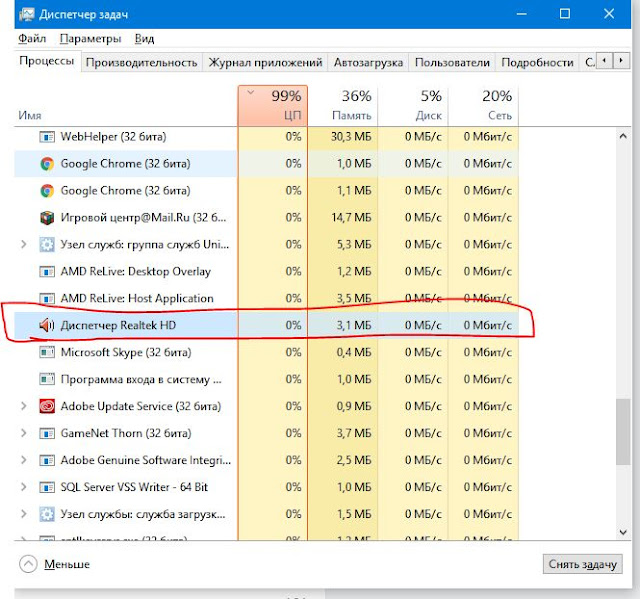
Task: Expand the SQL Server VSS Writer row
Action: click(x=24, y=487)
